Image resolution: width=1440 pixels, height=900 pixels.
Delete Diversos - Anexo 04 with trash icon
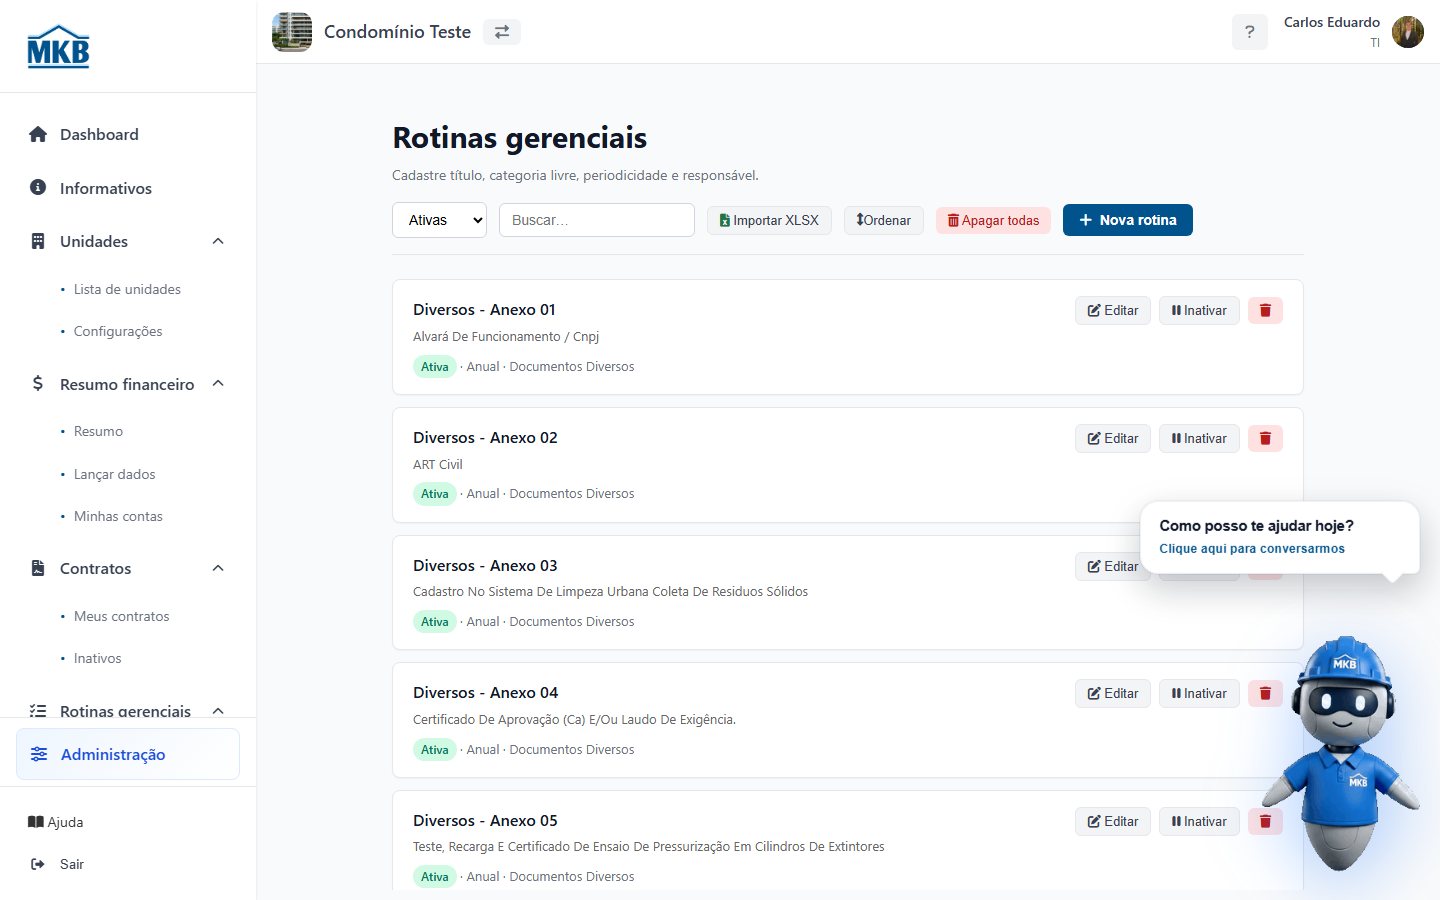click(1265, 693)
